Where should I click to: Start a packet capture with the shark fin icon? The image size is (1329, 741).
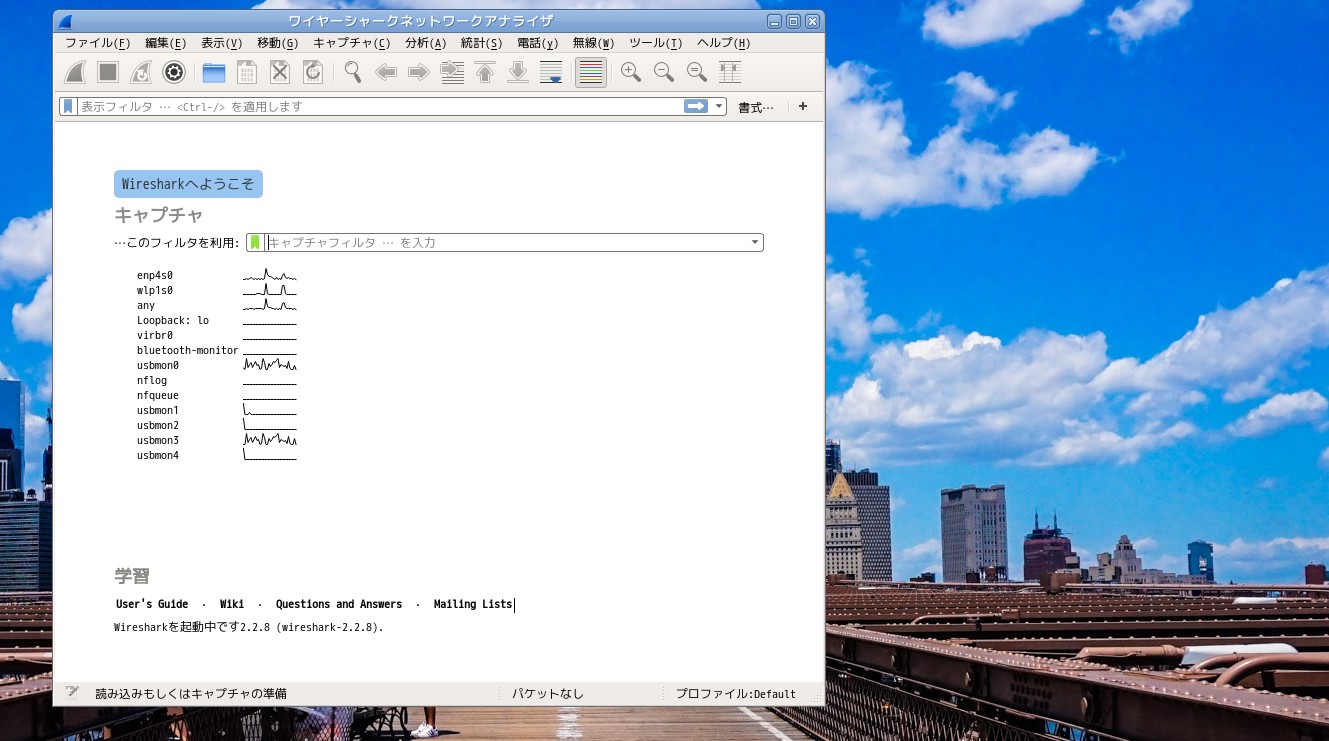(76, 72)
